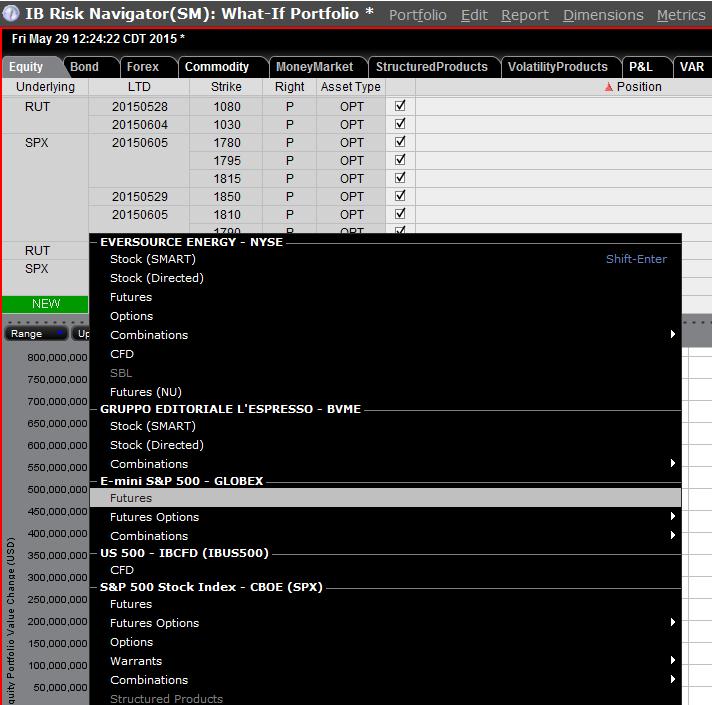Expand Eversource Energy Combinations submenu
Image resolution: width=712 pixels, height=705 pixels.
(672, 335)
